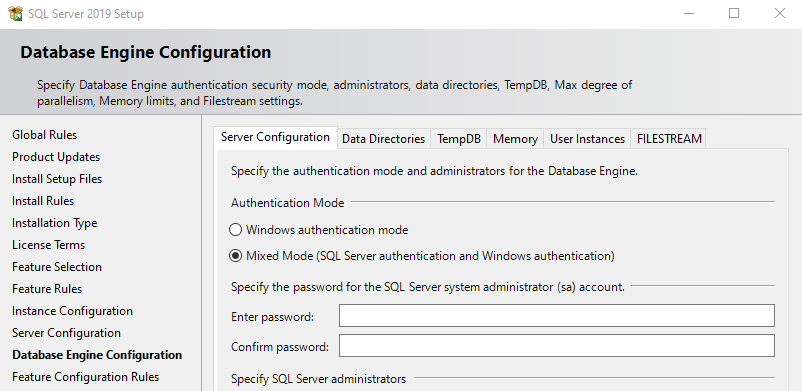
Task: Minimize the SQL Server 2019 Setup window
Action: (x=689, y=13)
